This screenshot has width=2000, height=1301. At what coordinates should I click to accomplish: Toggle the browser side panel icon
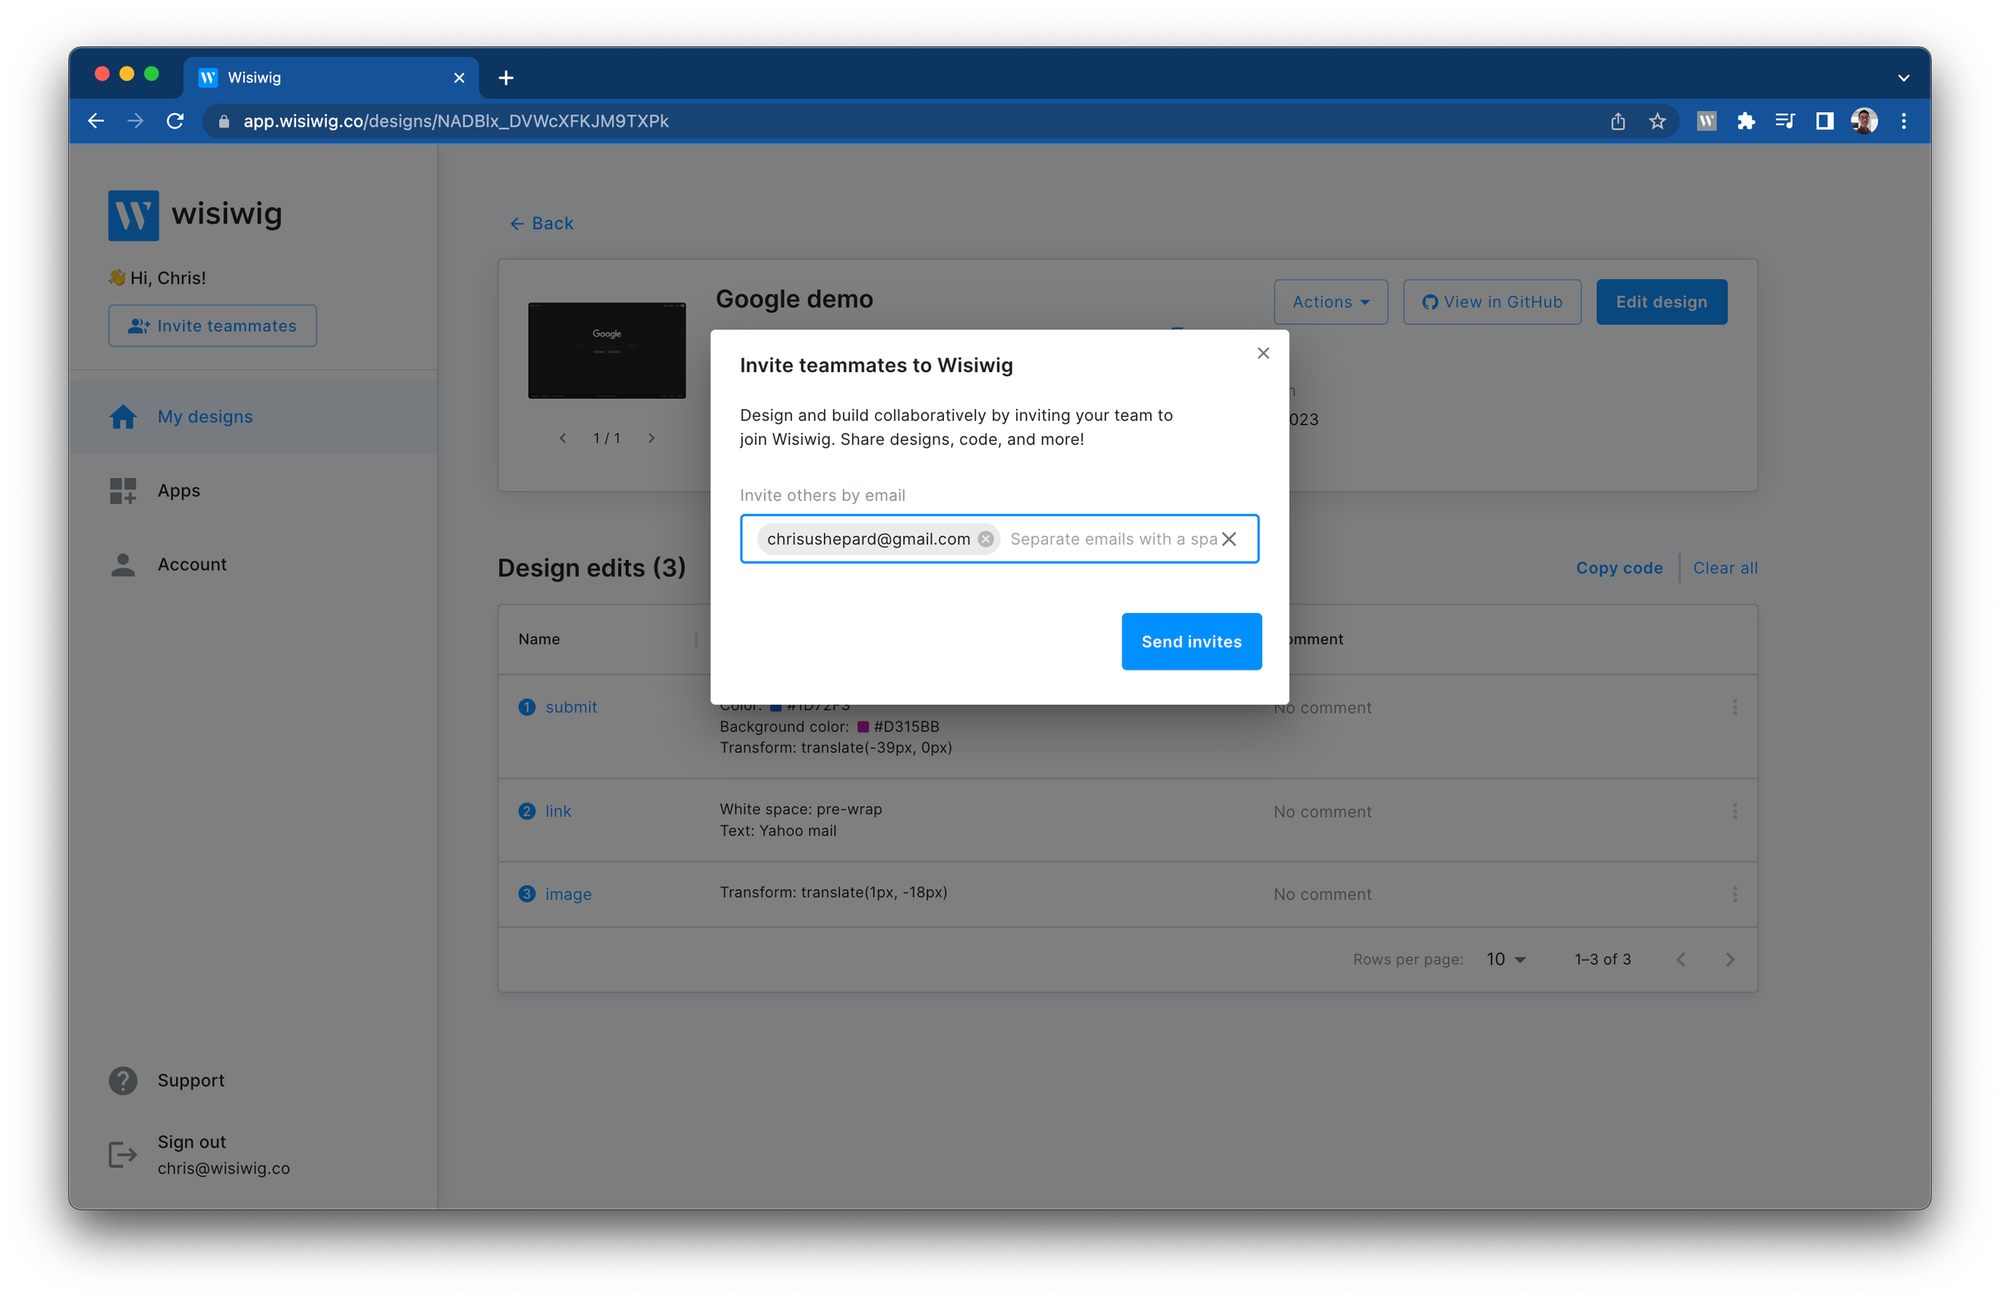1824,121
